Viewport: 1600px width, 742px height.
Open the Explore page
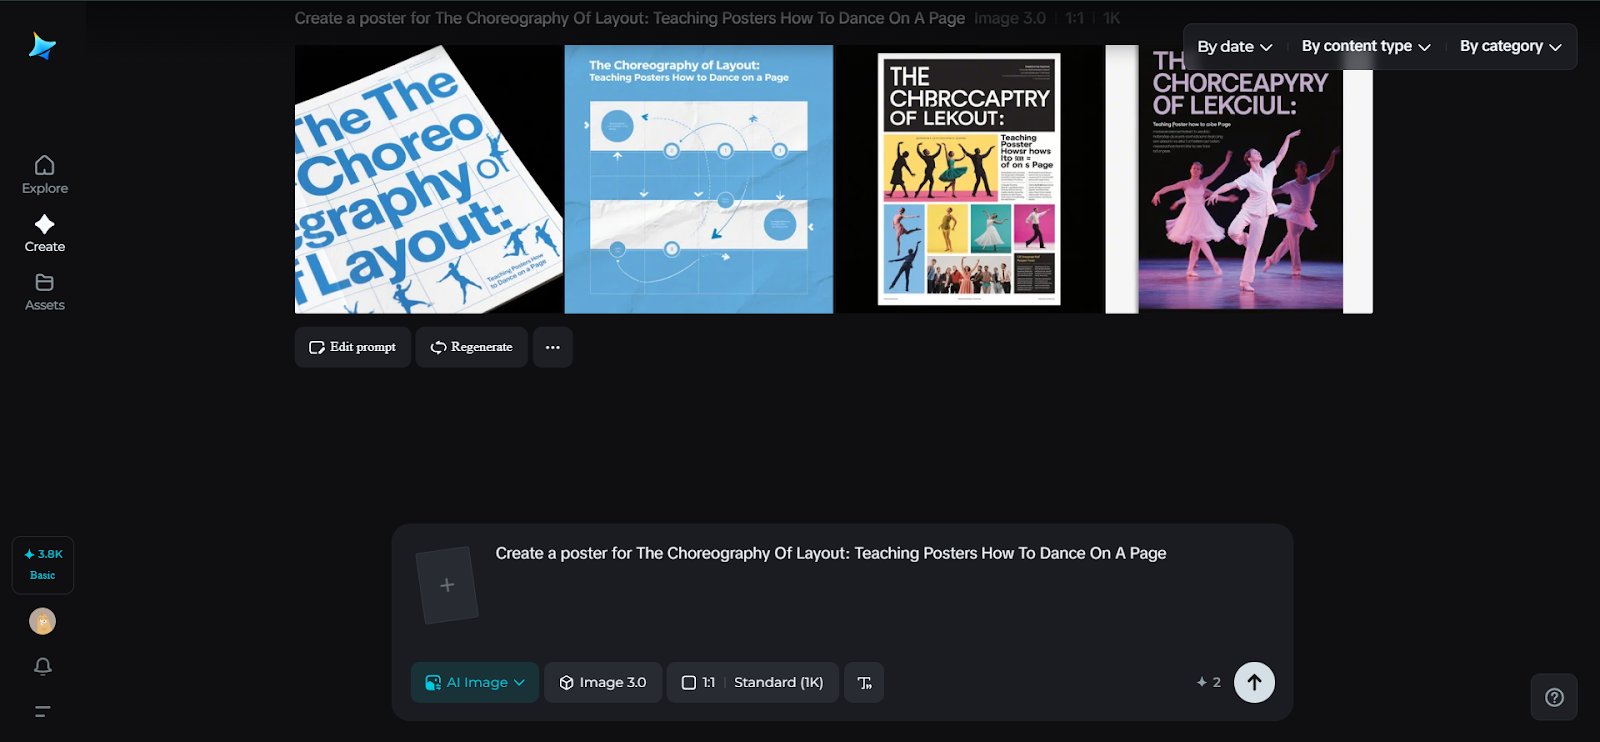tap(45, 175)
